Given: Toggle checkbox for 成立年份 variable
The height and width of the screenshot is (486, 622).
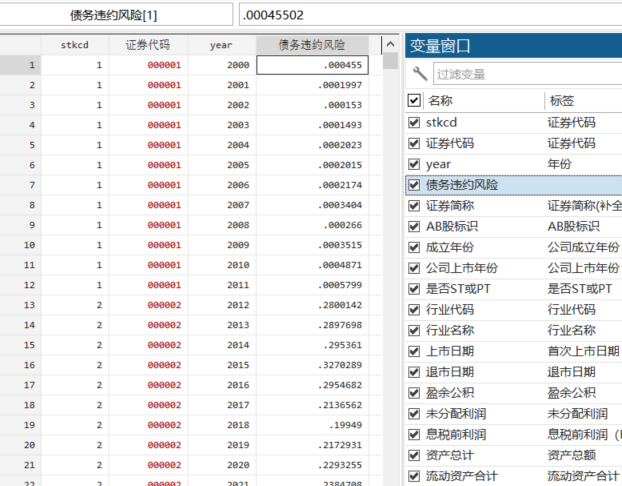Looking at the screenshot, I should point(414,248).
